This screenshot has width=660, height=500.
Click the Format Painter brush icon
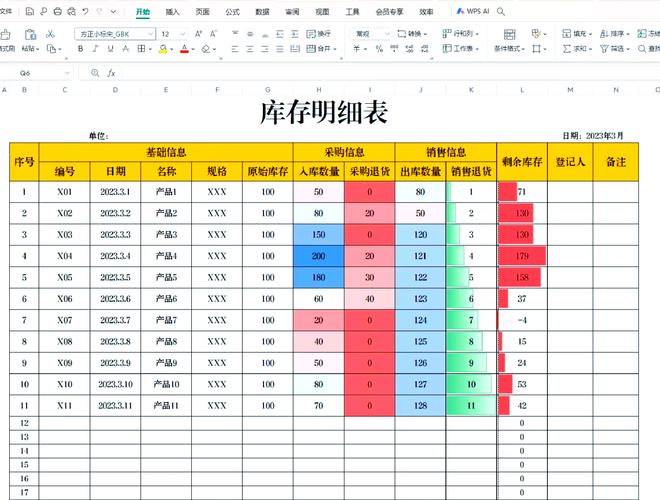pos(6,34)
